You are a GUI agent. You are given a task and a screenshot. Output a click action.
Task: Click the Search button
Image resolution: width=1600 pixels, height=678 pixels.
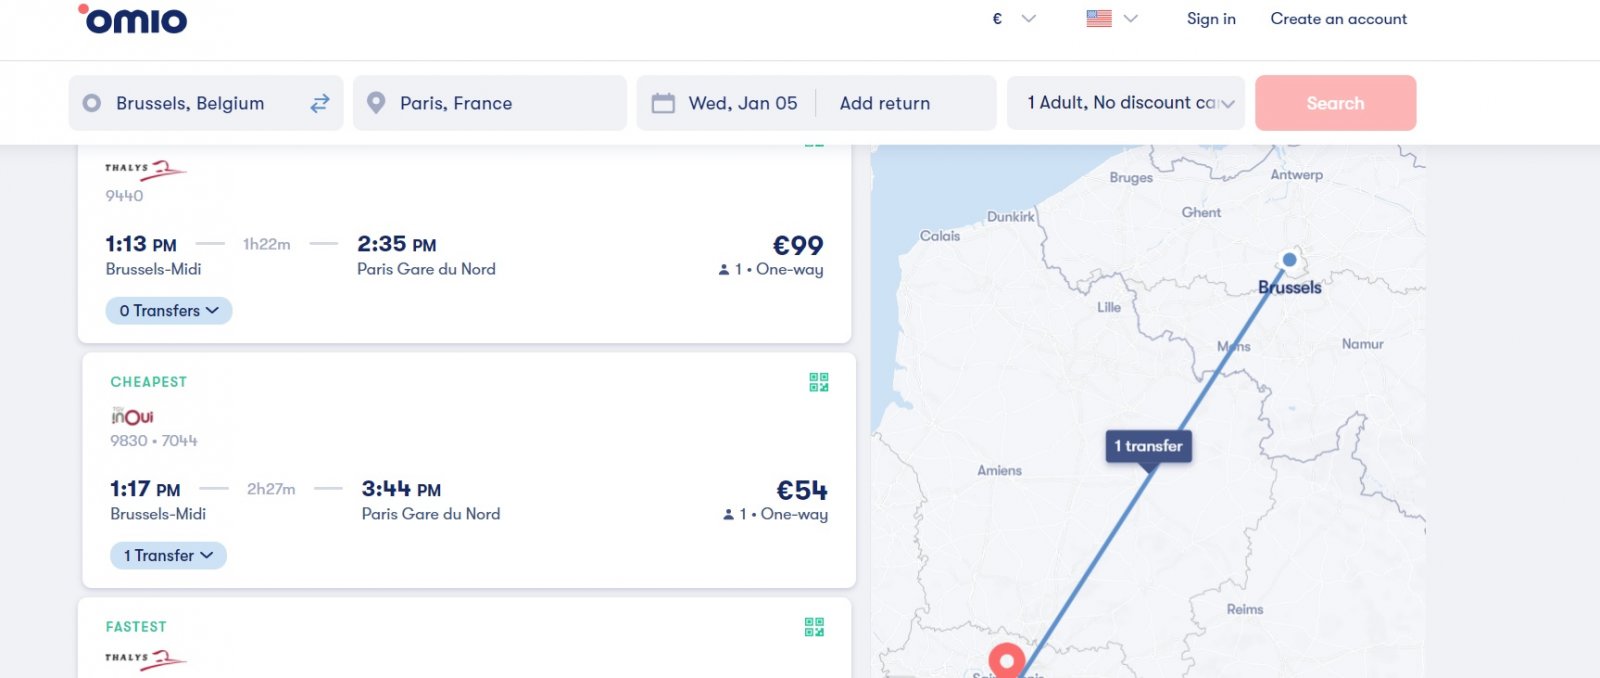[x=1335, y=103]
